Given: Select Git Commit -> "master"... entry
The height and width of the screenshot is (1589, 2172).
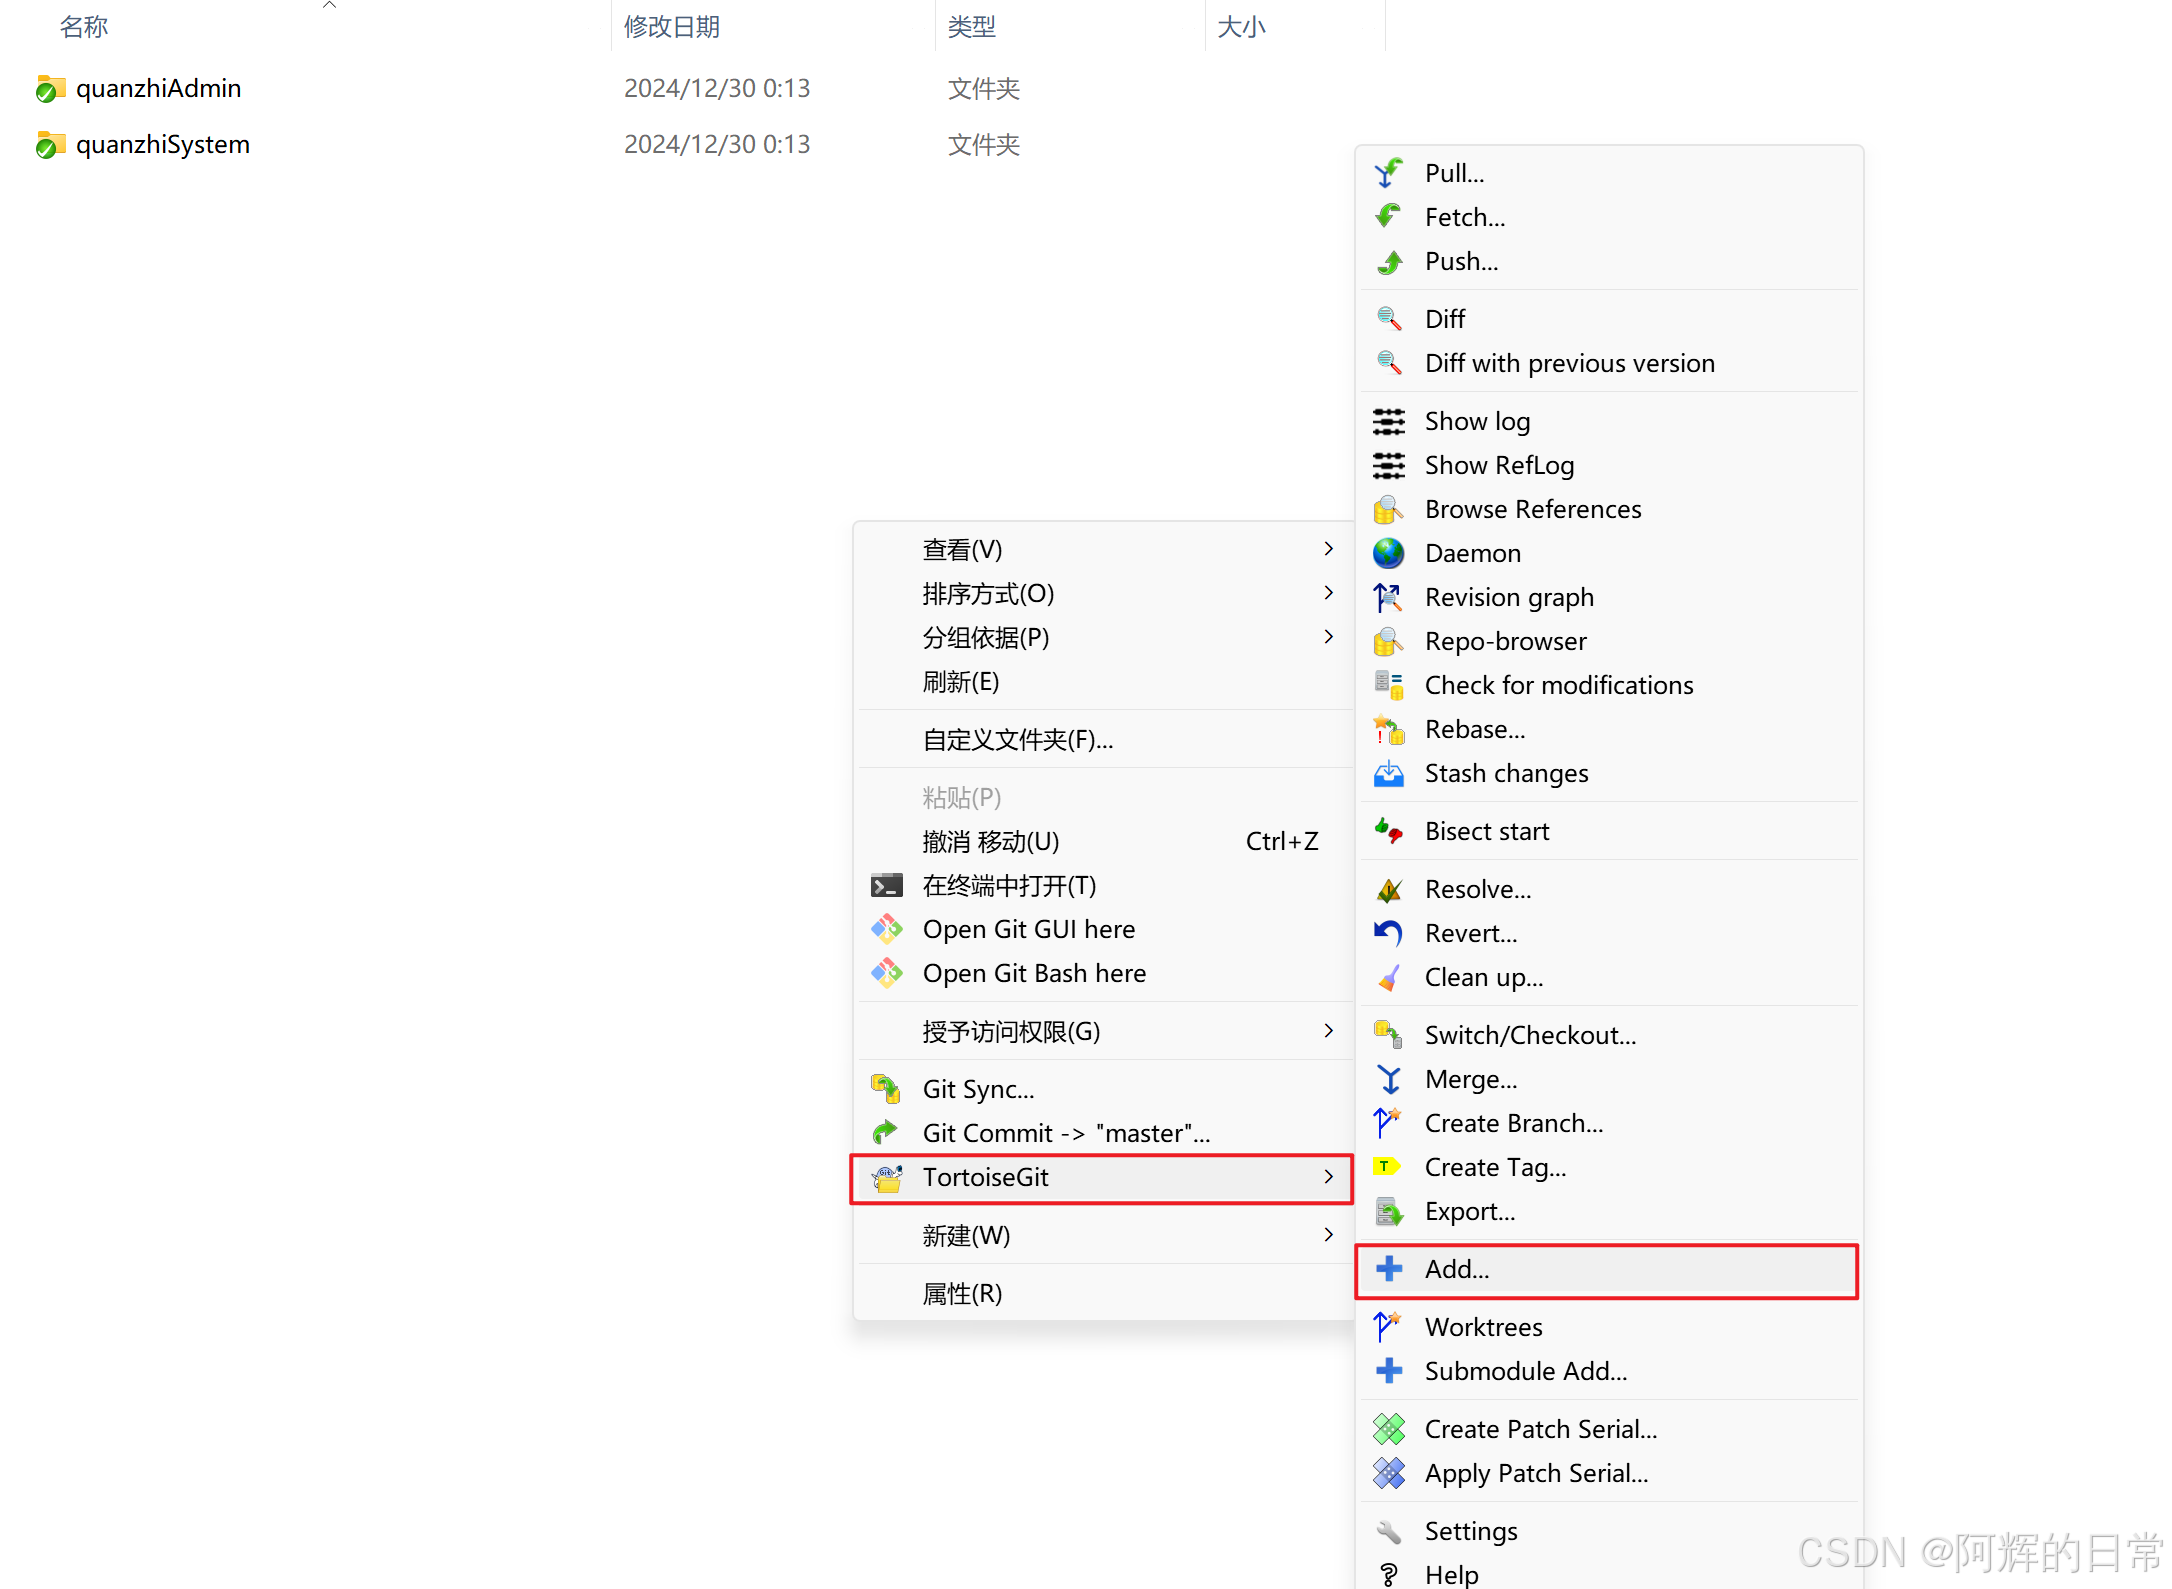Looking at the screenshot, I should click(x=1065, y=1133).
